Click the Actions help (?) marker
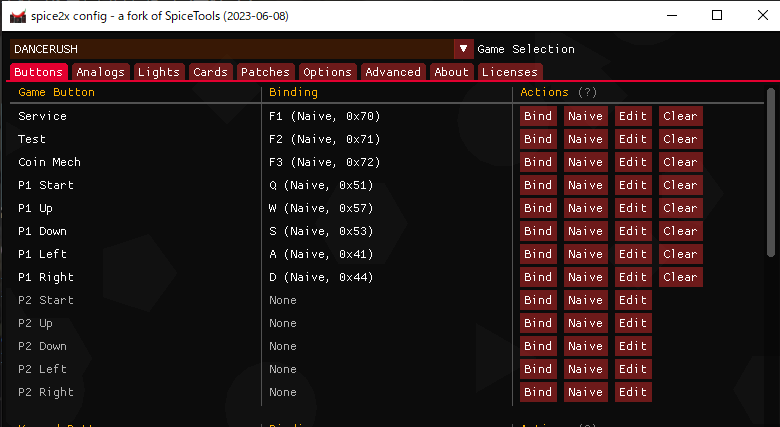Screen dimensions: 780x427 tap(587, 92)
